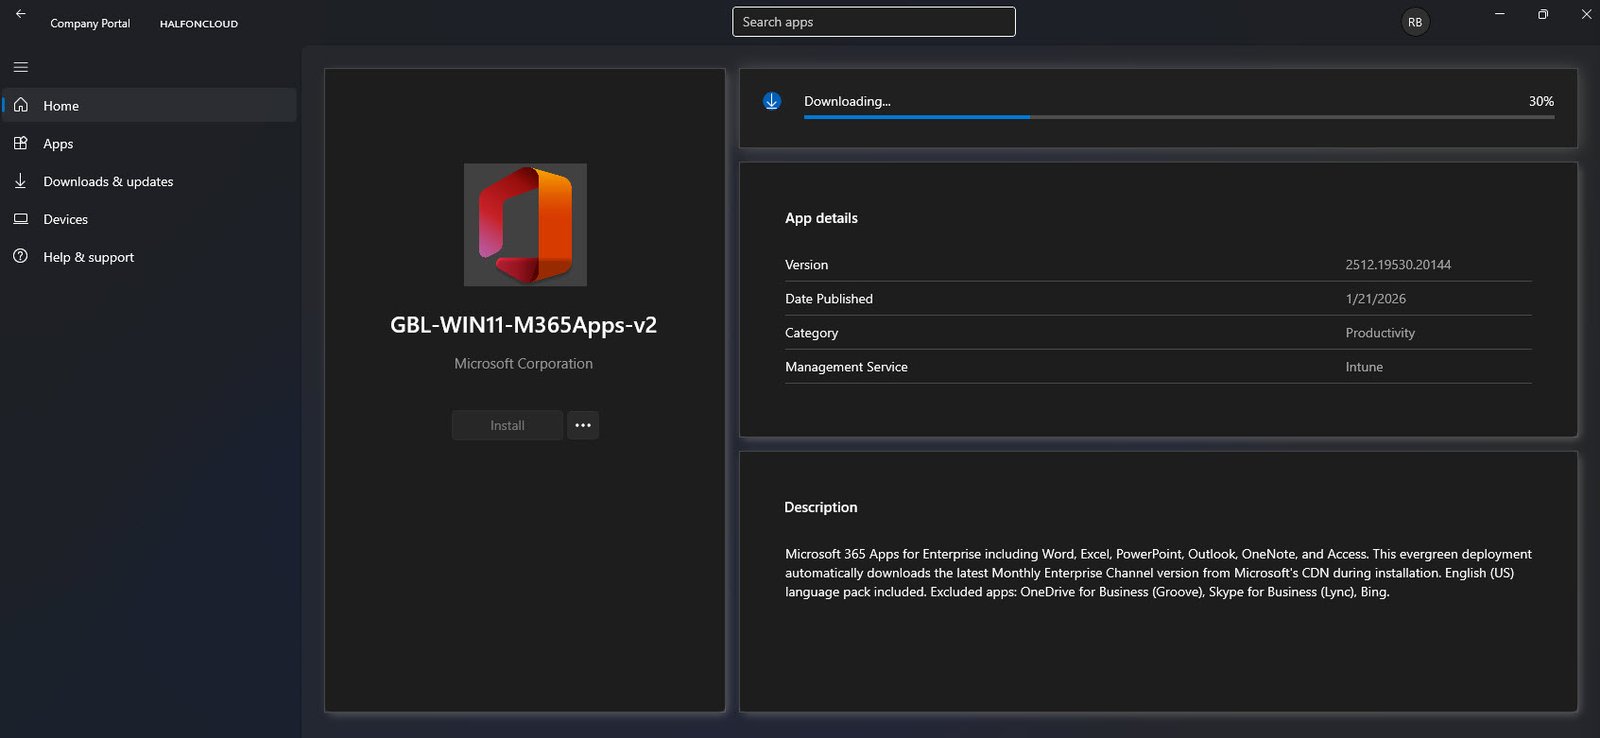
Task: Click the download progress bar
Action: coord(1178,117)
